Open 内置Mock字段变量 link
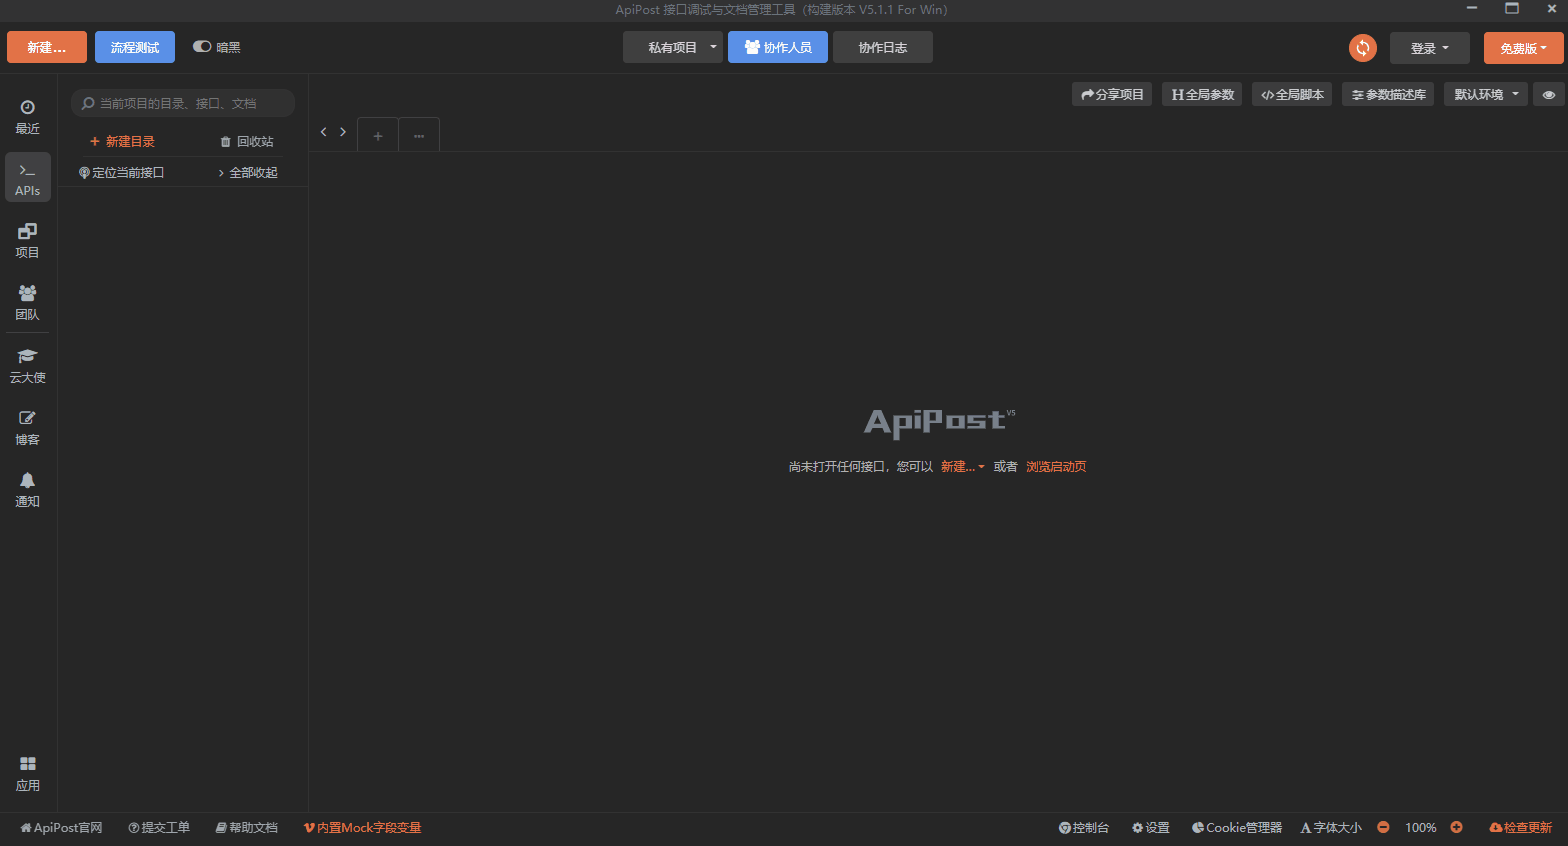 pyautogui.click(x=363, y=828)
